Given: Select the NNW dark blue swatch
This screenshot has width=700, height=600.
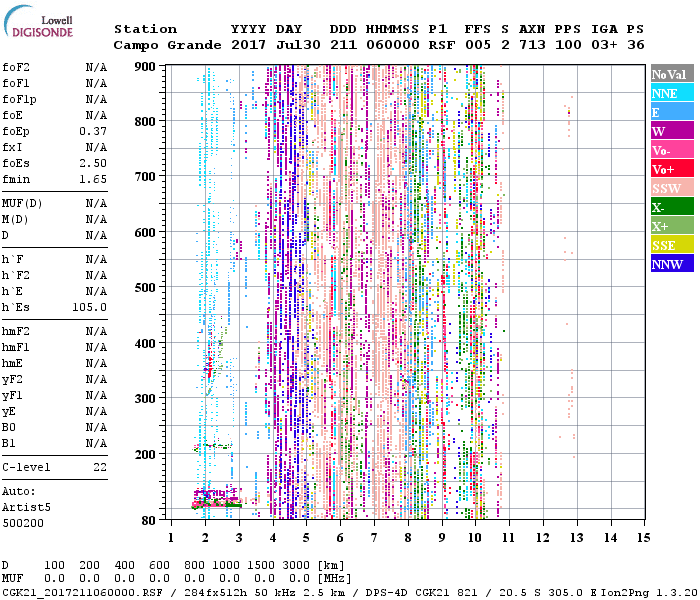Looking at the screenshot, I should [672, 263].
